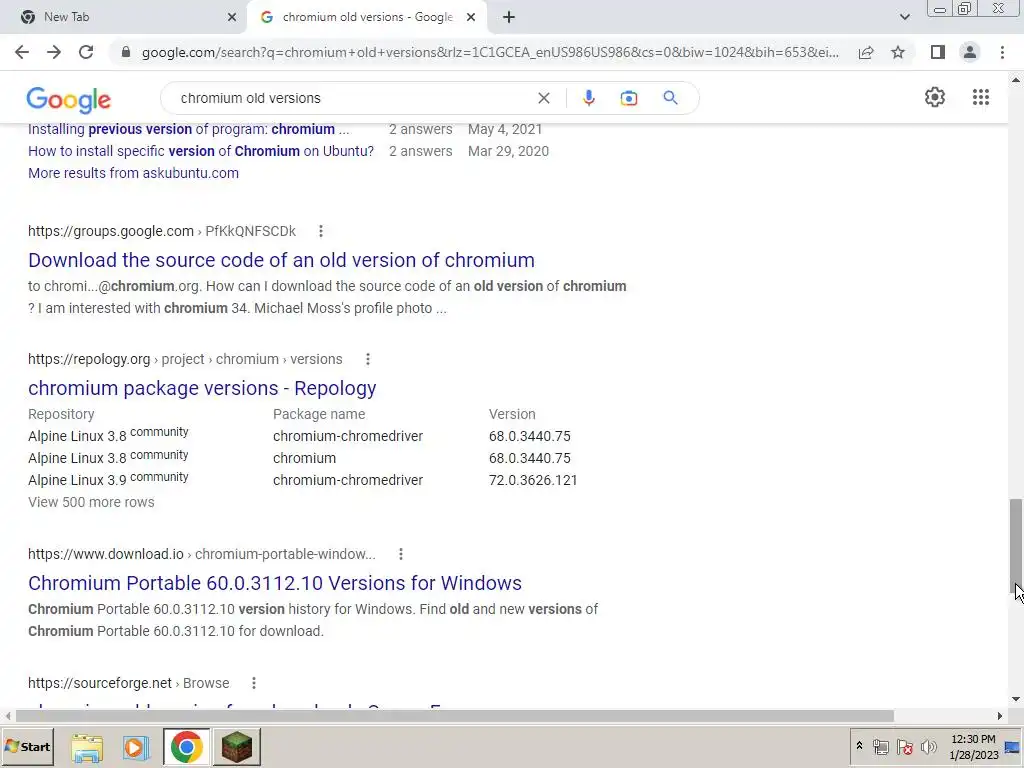The width and height of the screenshot is (1024, 768).
Task: Close the chromium old versions tab
Action: click(471, 17)
